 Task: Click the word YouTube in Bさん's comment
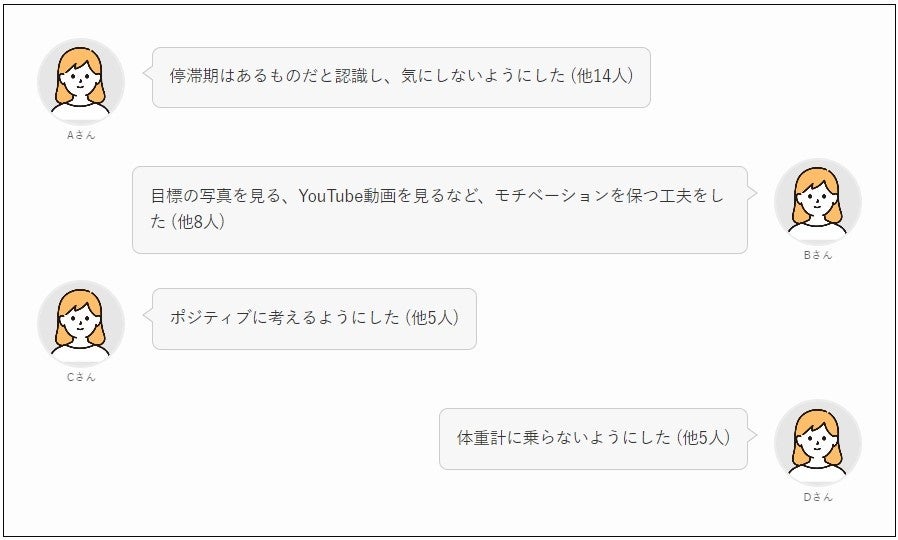(335, 196)
